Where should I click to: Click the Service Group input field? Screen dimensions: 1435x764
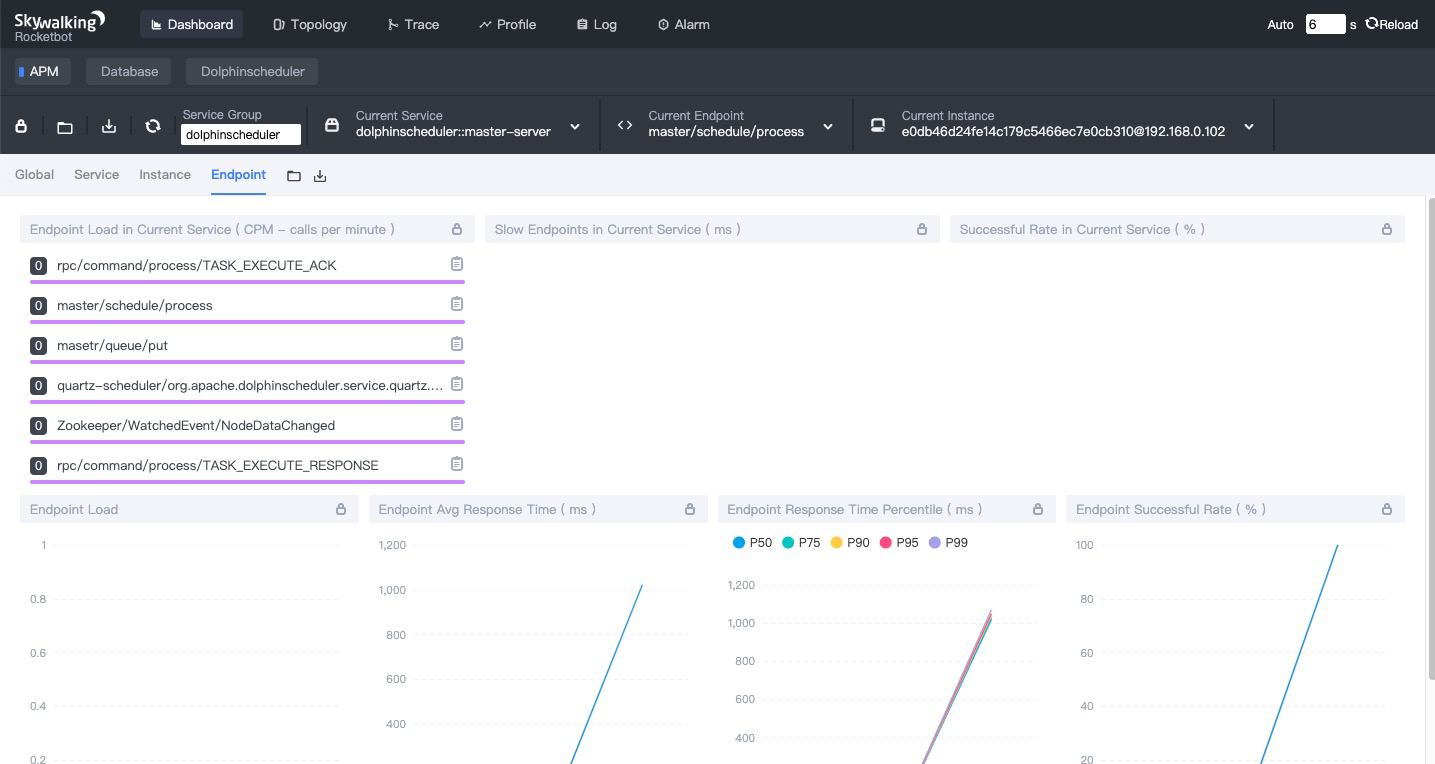(x=241, y=135)
